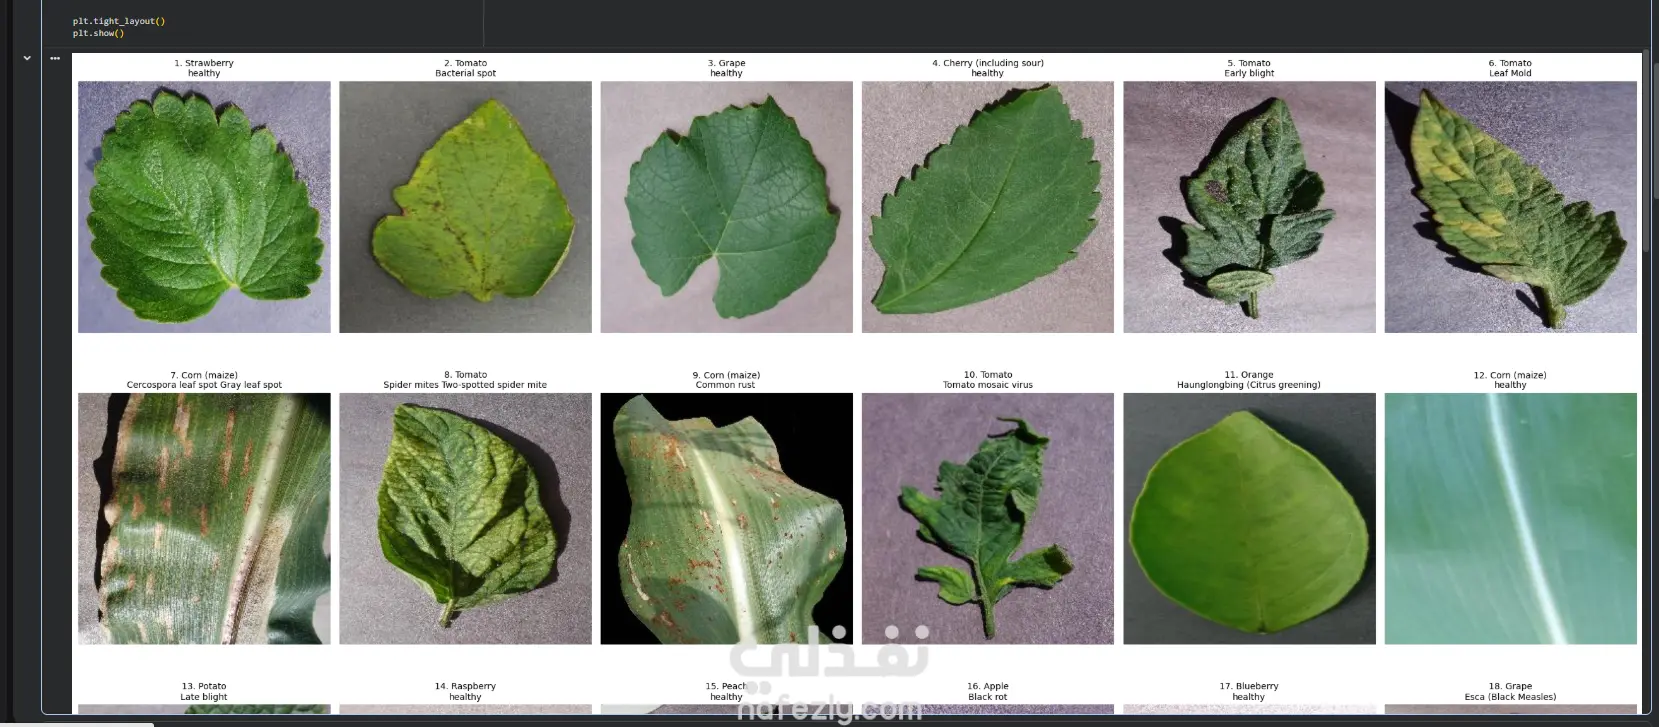Click the '17. Blueberry healthy' title
The height and width of the screenshot is (727, 1659).
[1249, 692]
